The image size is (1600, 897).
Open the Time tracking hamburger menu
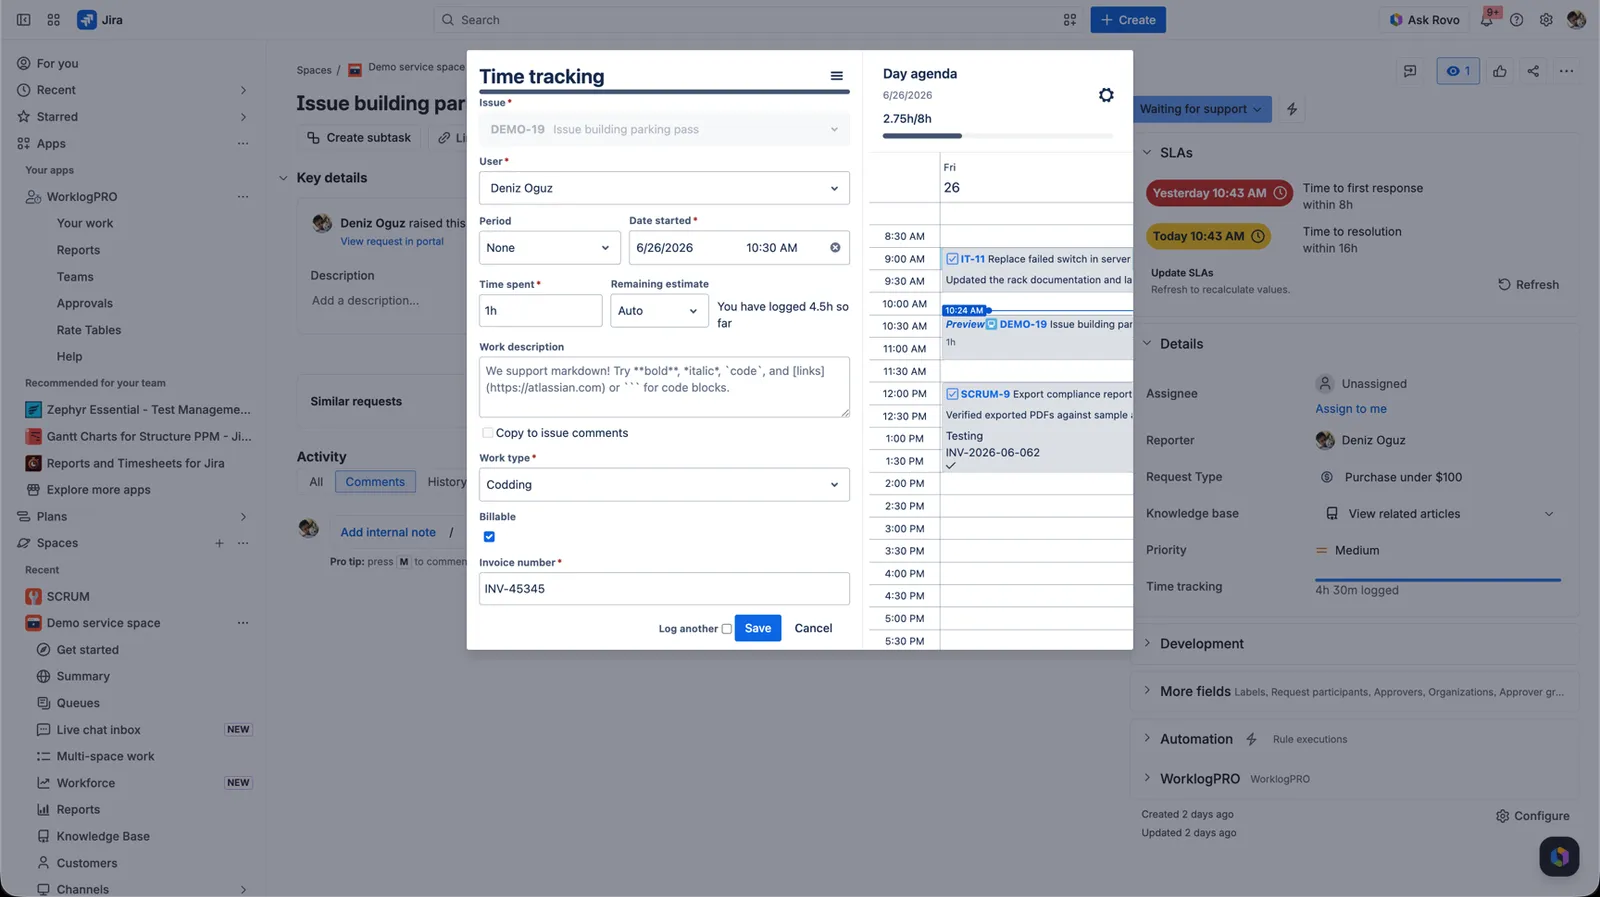tap(836, 76)
